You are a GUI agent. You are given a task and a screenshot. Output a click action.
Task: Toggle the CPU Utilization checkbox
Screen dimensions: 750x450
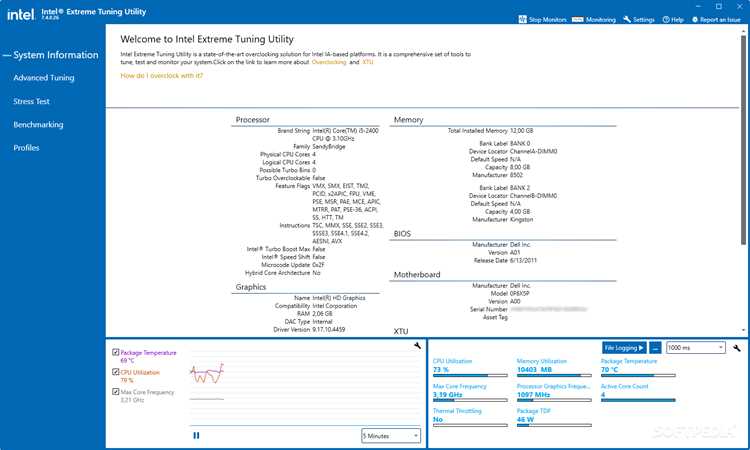tap(115, 372)
